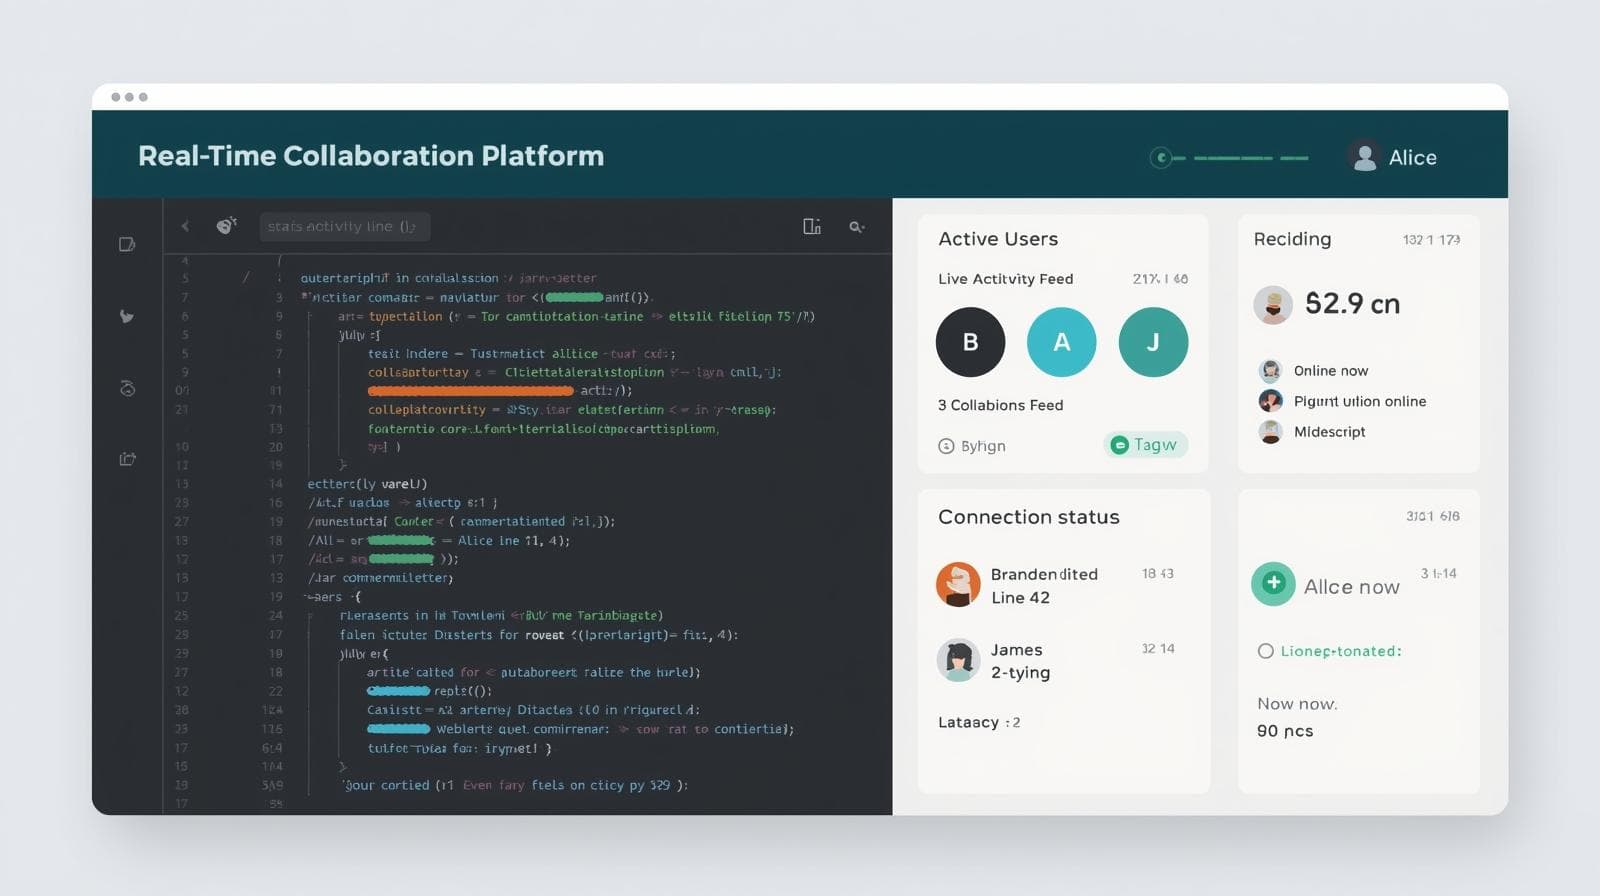Click the '2-tying' status under James
Image resolution: width=1600 pixels, height=896 pixels.
click(x=1020, y=673)
